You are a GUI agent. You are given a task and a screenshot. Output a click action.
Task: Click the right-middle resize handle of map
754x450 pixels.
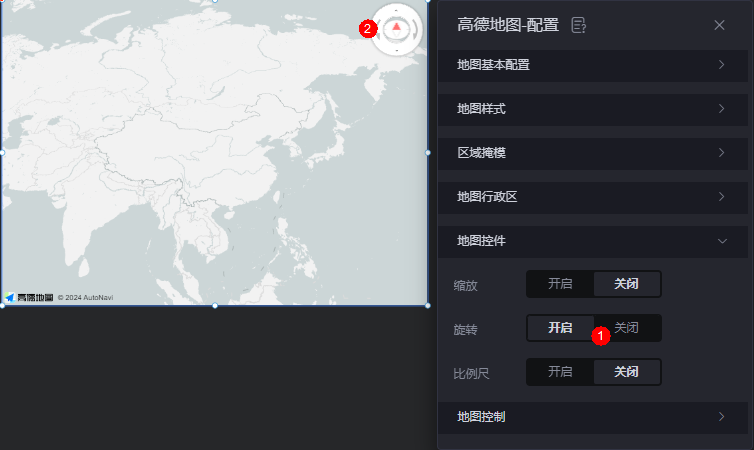tap(428, 153)
